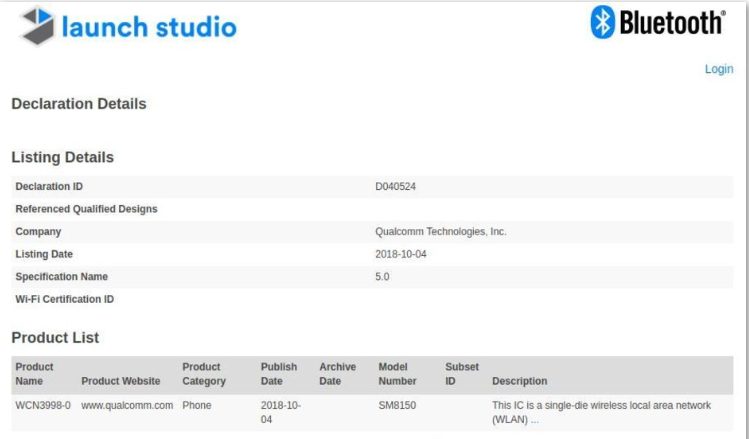Viewport: 749px width, 439px height.
Task: Select the company name Qualcomm Technologies, Inc.
Action: 440,232
